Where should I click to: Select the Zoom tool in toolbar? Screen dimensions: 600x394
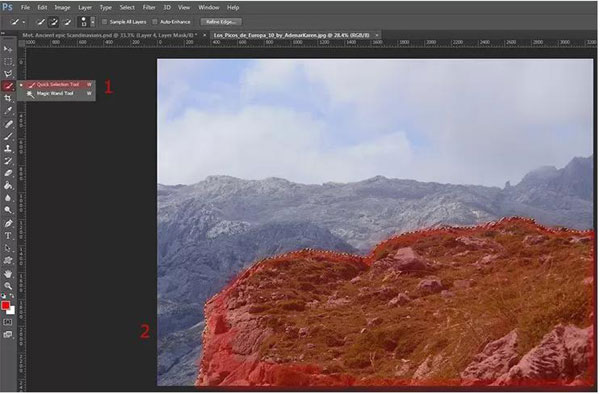(8, 286)
